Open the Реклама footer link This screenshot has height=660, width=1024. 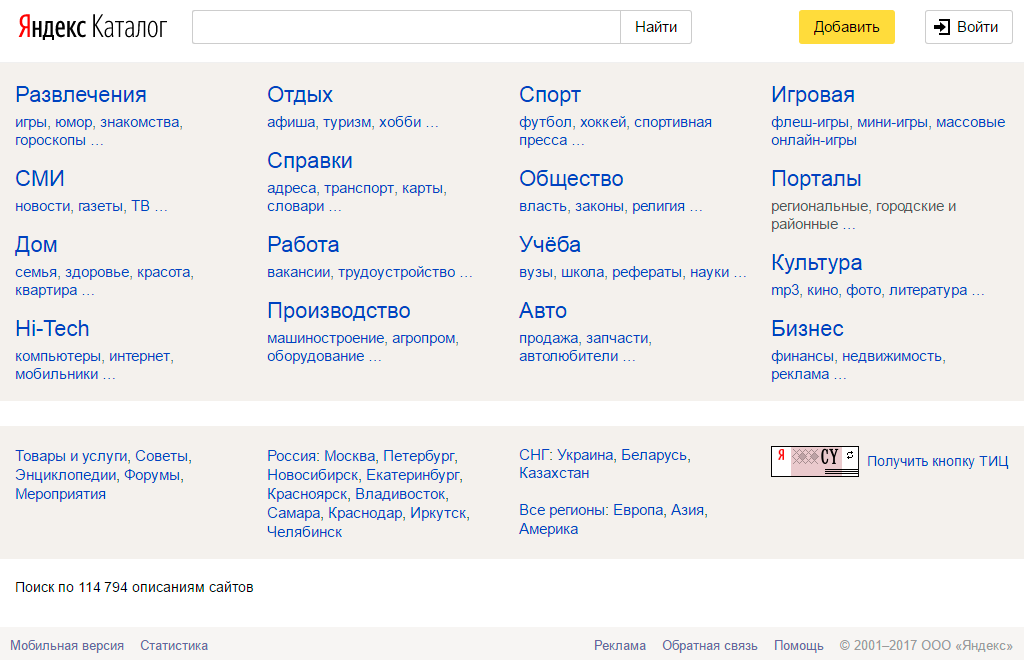(x=620, y=646)
